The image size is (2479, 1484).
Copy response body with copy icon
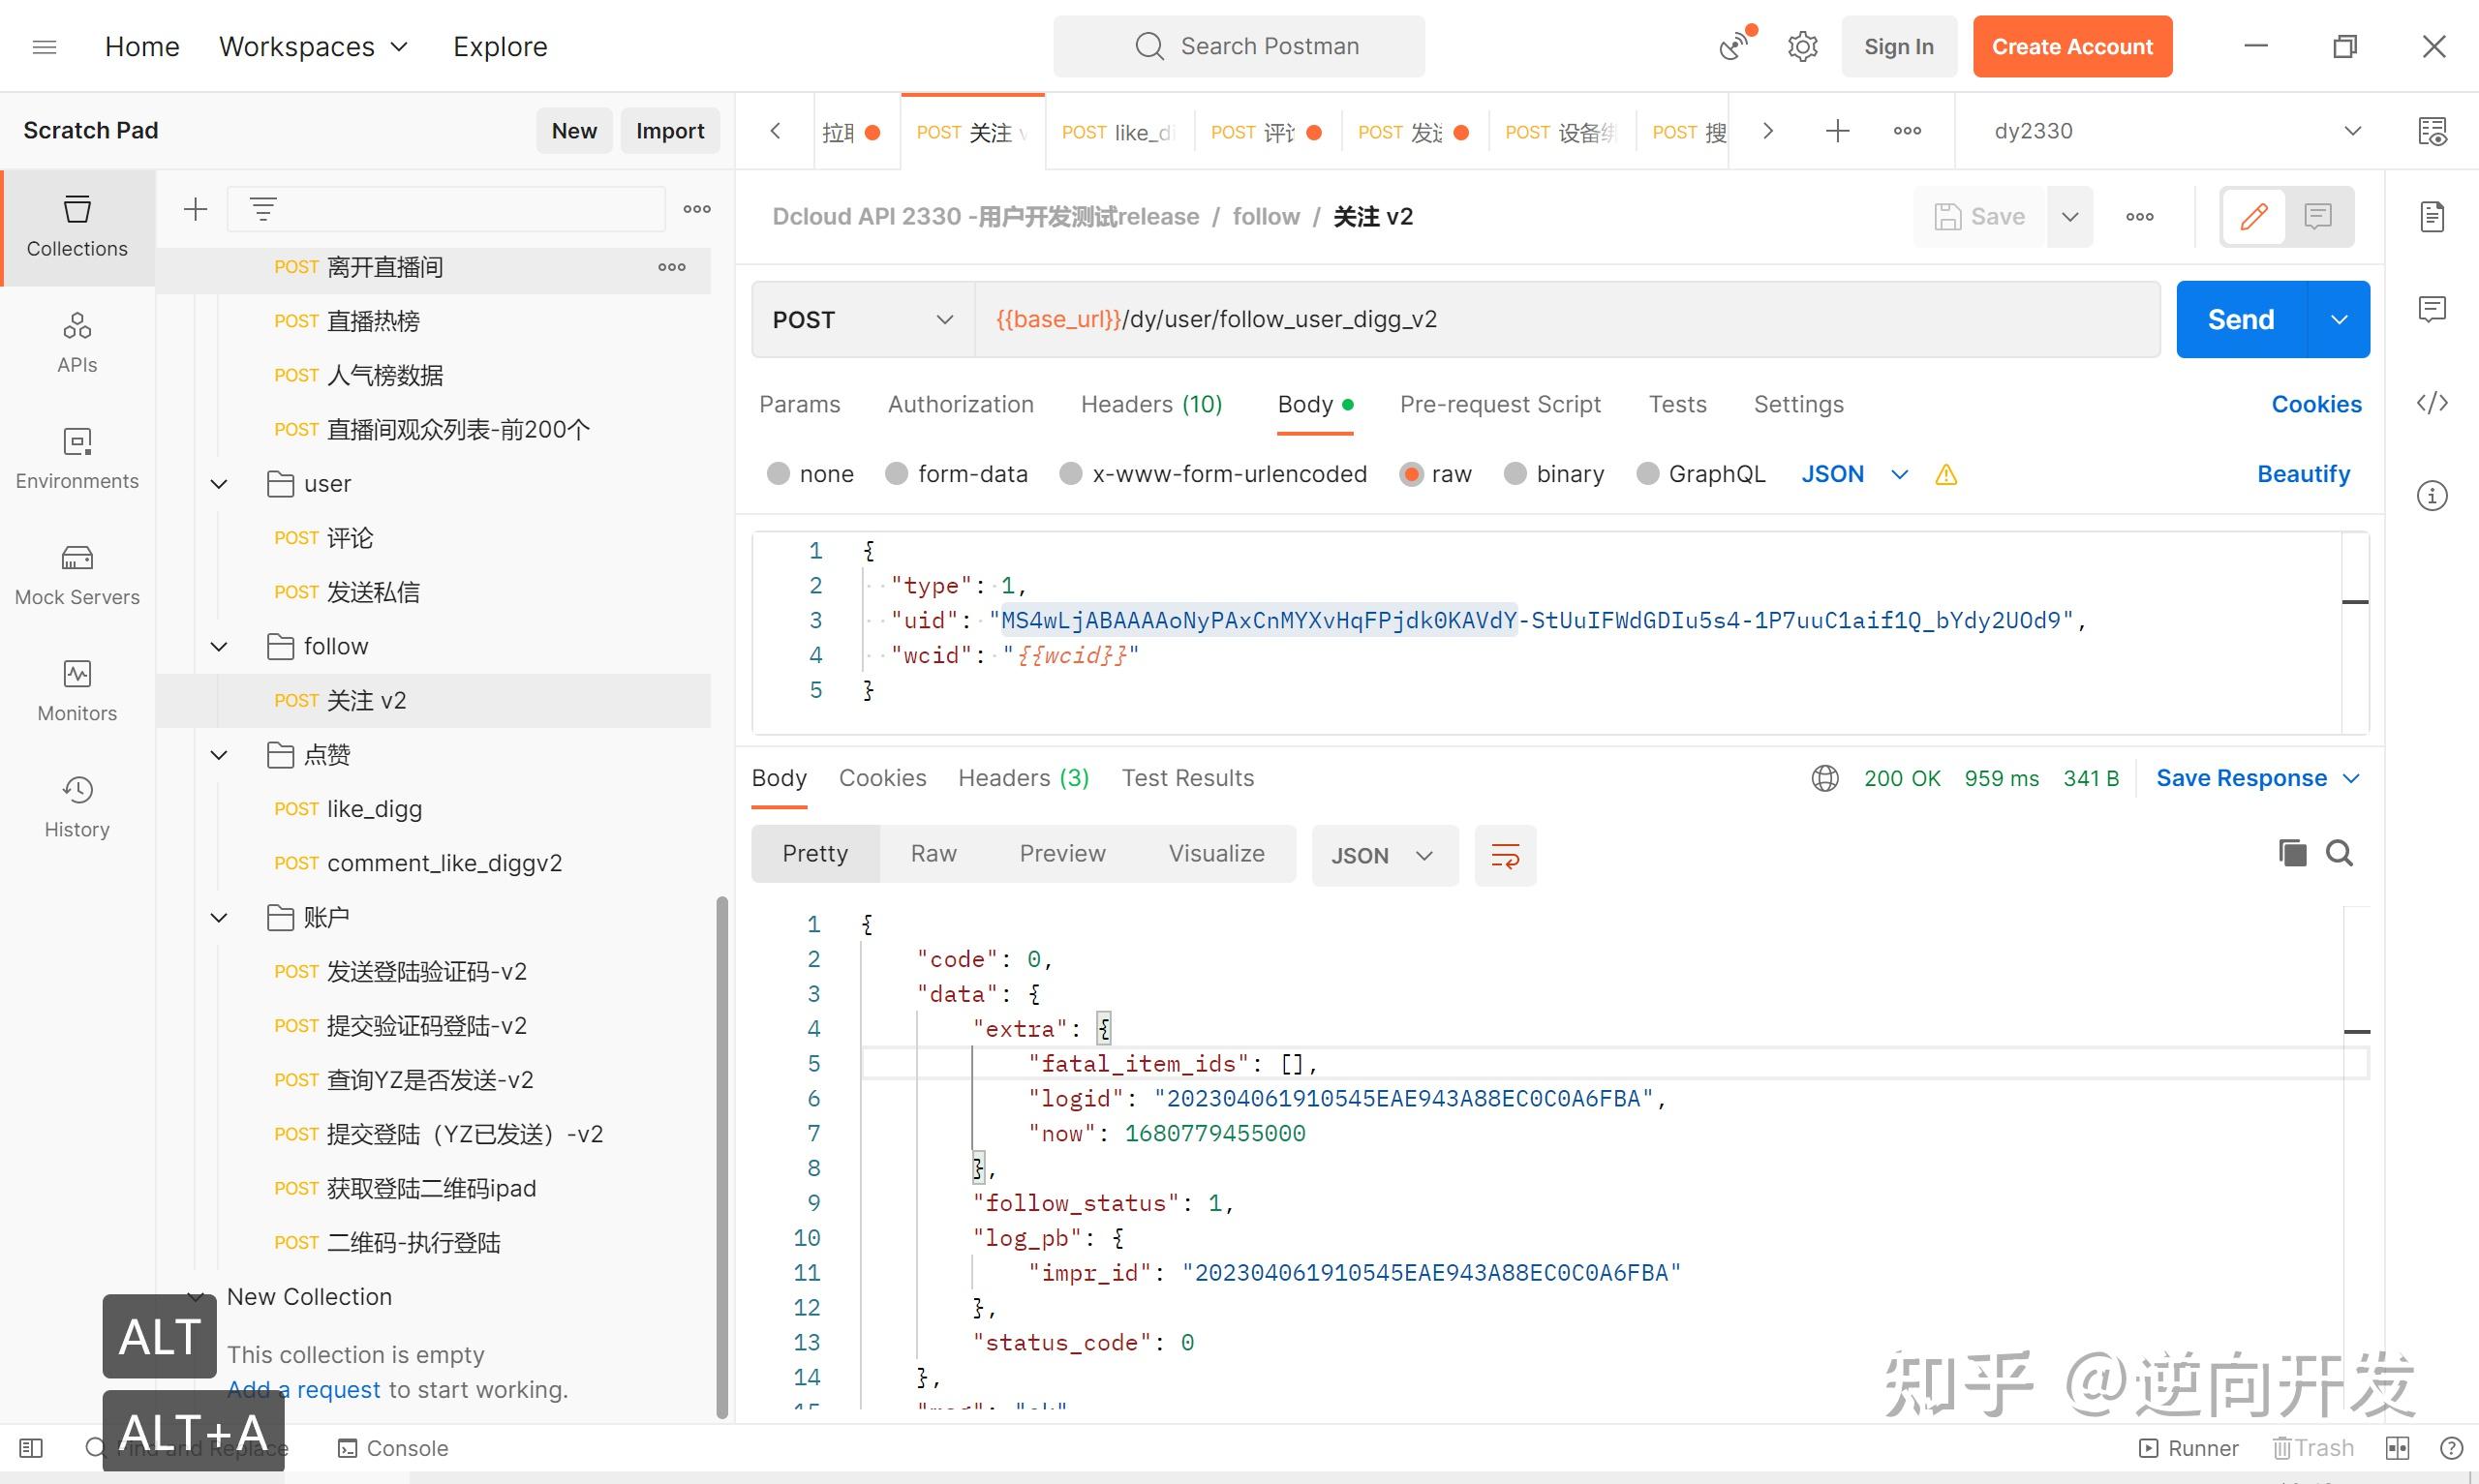click(2292, 853)
